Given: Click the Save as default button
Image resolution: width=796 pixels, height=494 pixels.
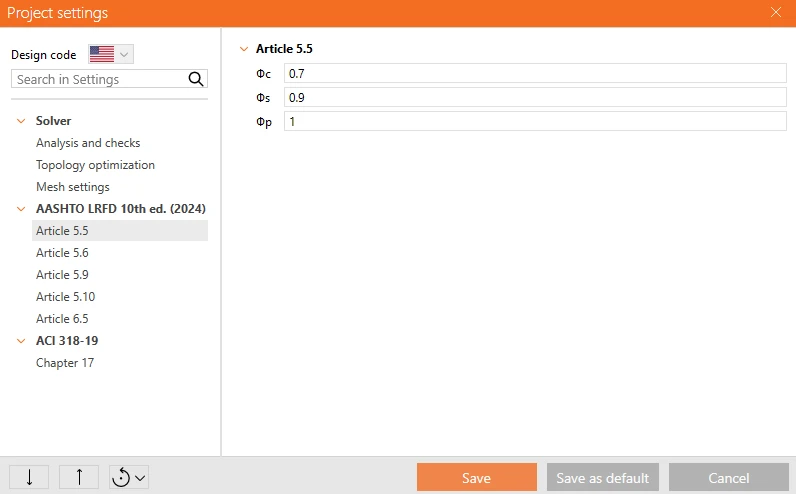Looking at the screenshot, I should pos(603,477).
